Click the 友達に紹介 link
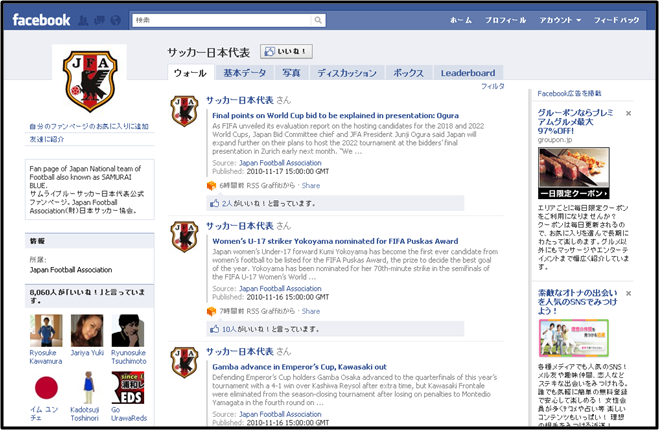 (47, 139)
